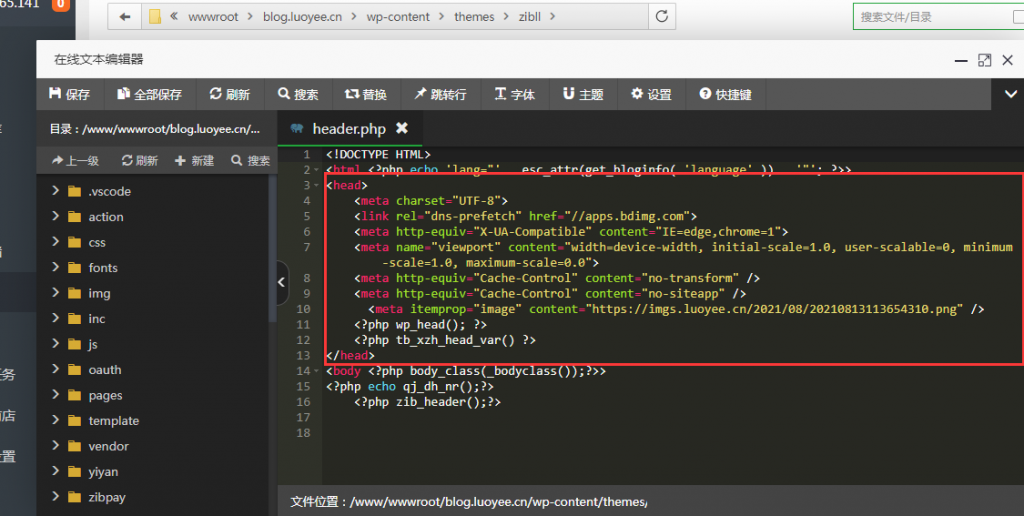Image resolution: width=1024 pixels, height=516 pixels.
Task: Click the zibll breadcrumb
Action: (x=530, y=17)
